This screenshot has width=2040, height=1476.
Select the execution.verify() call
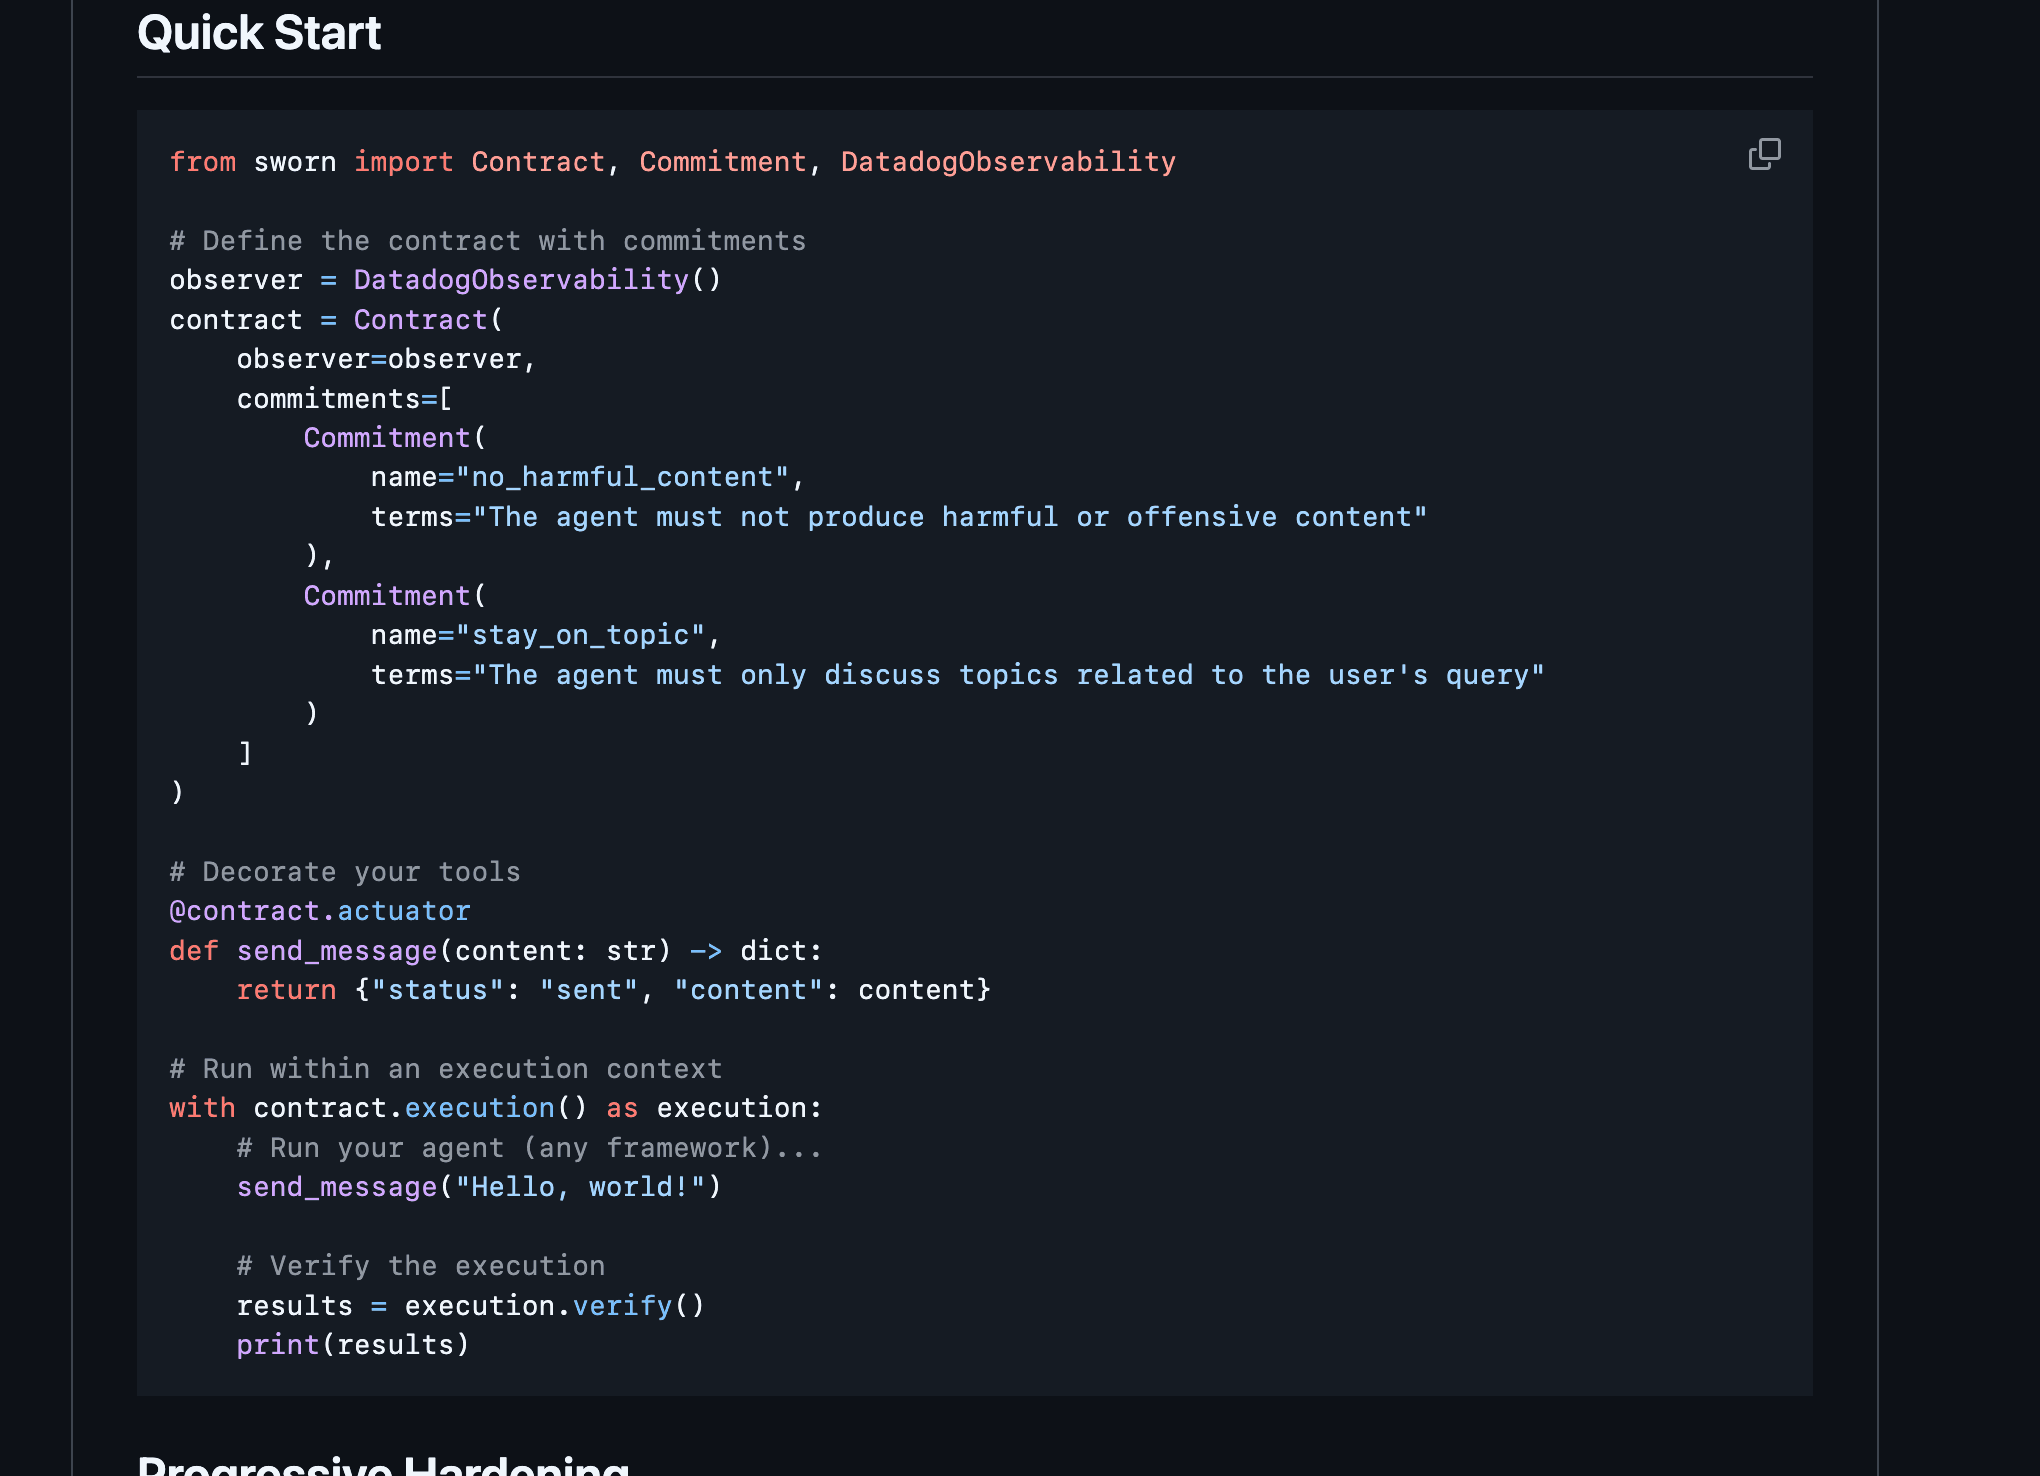[553, 1305]
